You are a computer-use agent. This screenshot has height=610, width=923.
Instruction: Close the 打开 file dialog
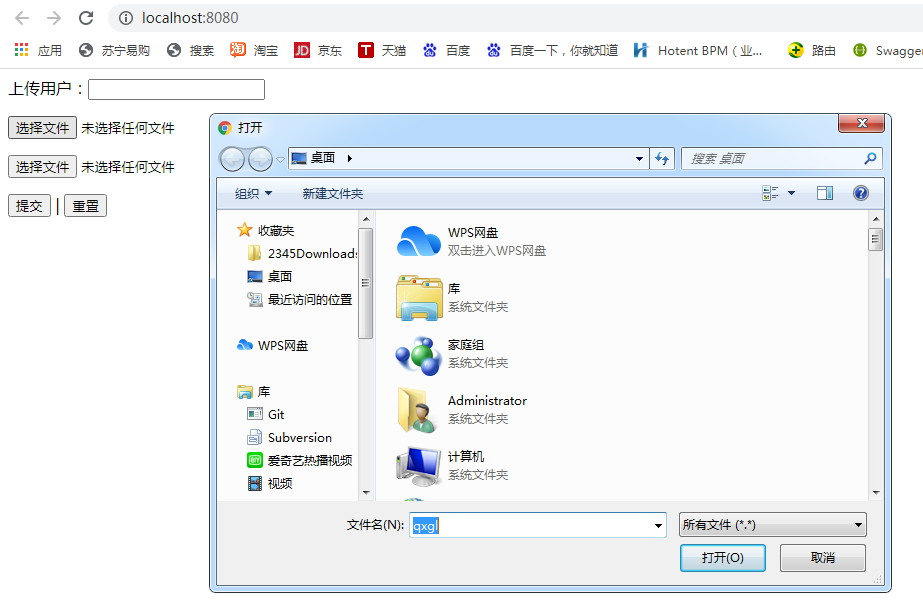point(862,122)
